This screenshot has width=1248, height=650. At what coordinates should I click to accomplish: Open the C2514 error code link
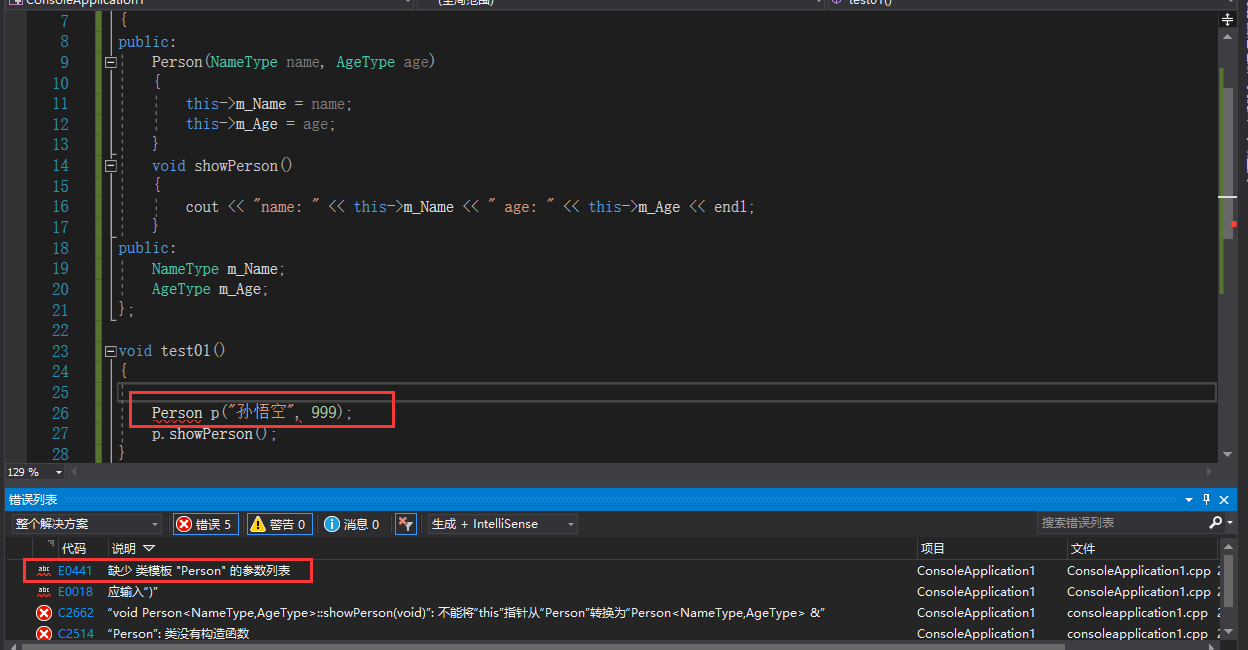[76, 634]
